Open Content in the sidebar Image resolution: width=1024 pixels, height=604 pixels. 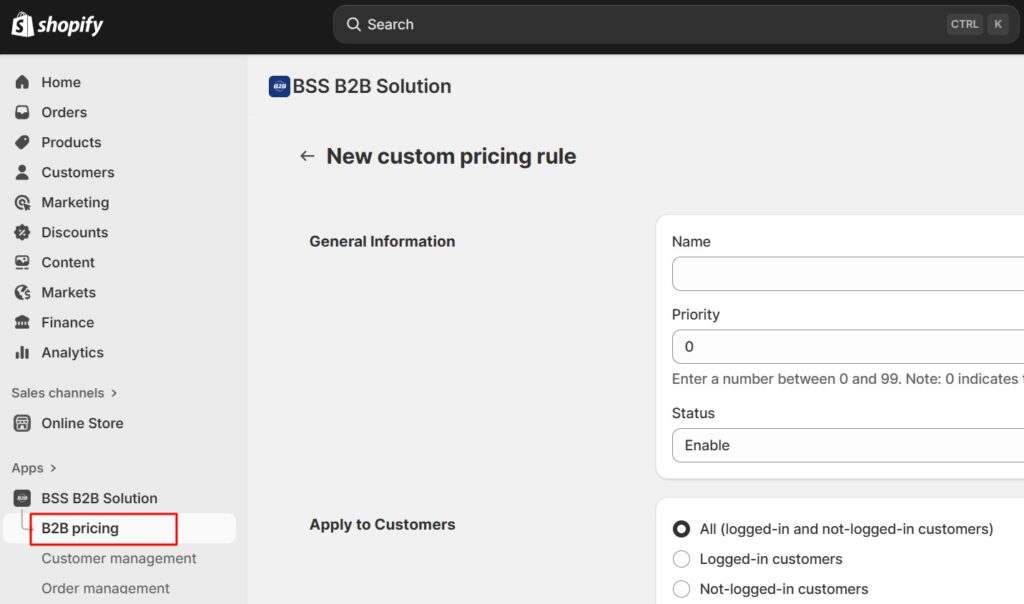(68, 262)
